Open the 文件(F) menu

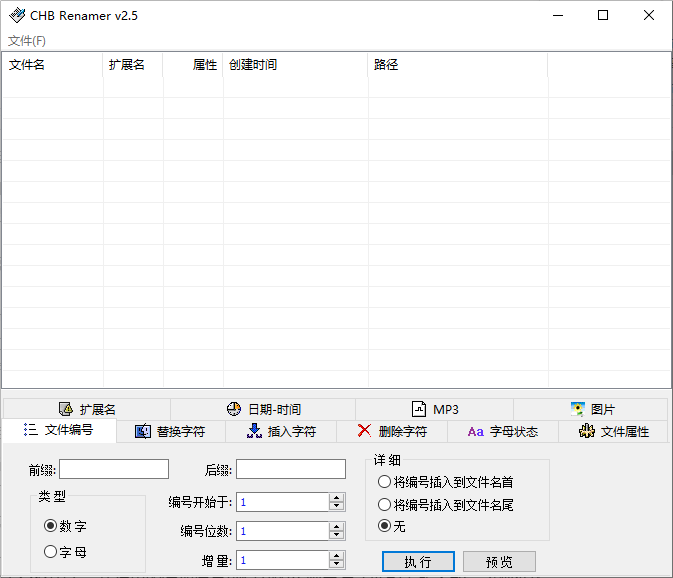coord(27,41)
